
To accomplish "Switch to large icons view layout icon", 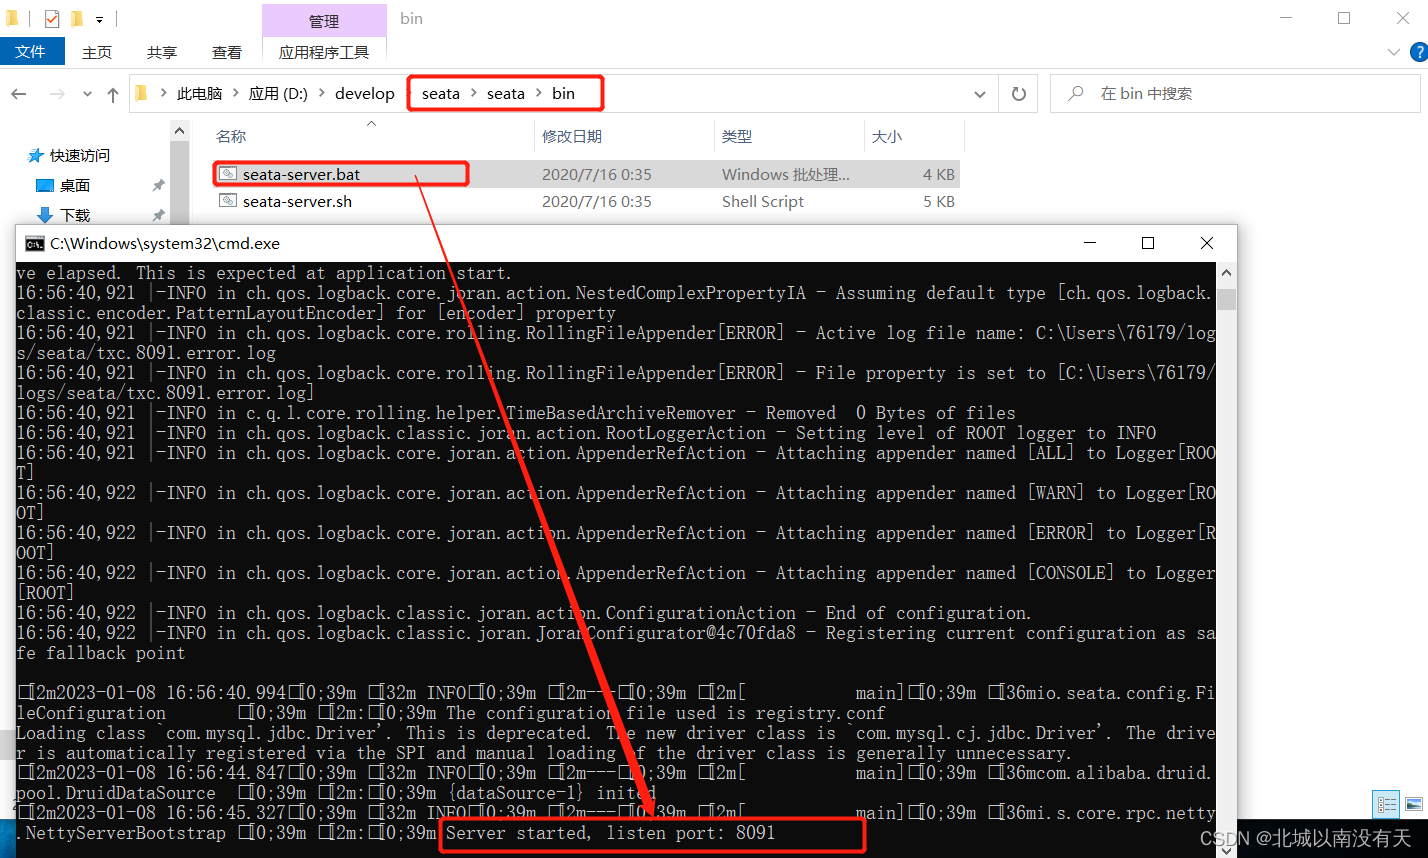I will coord(1414,804).
